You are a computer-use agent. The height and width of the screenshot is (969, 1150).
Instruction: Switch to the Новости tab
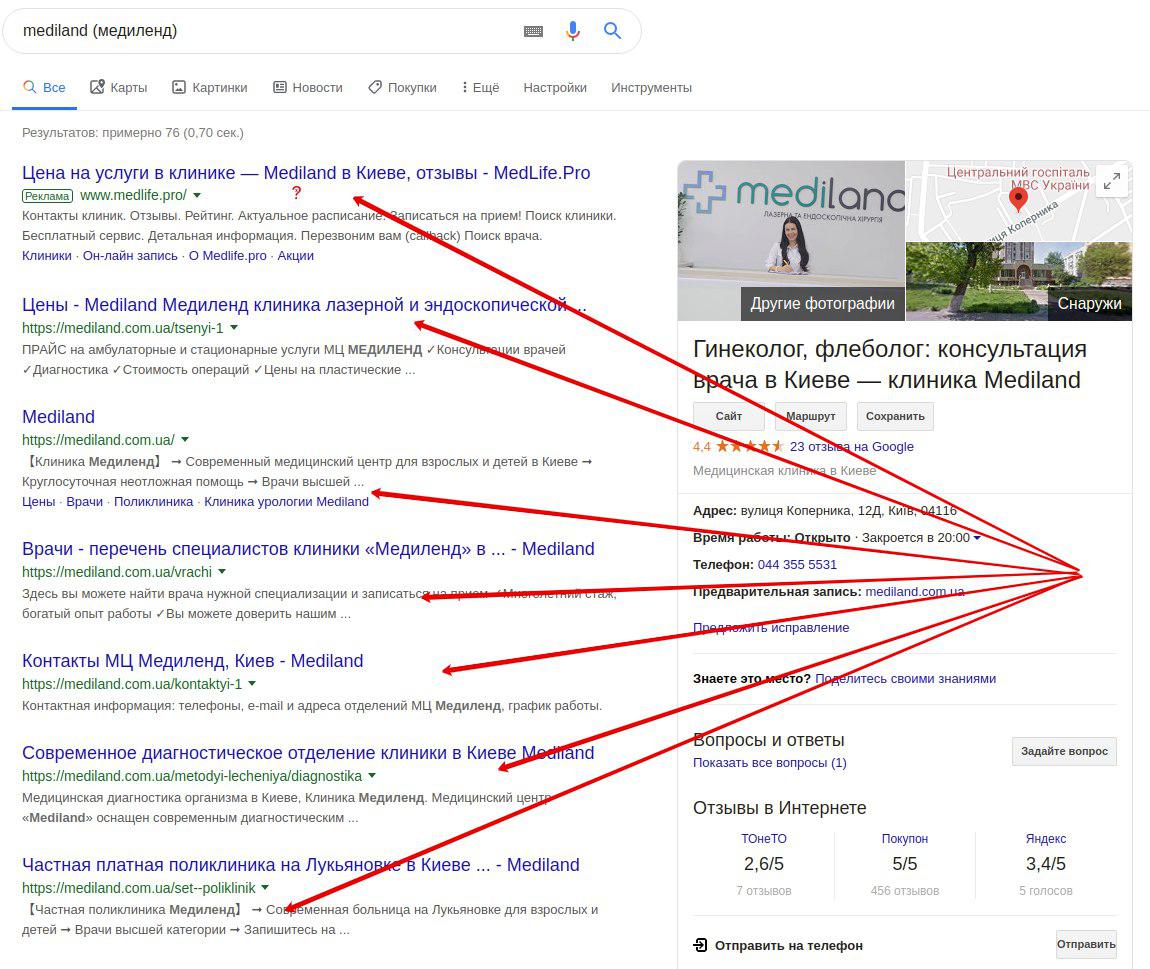tap(308, 87)
